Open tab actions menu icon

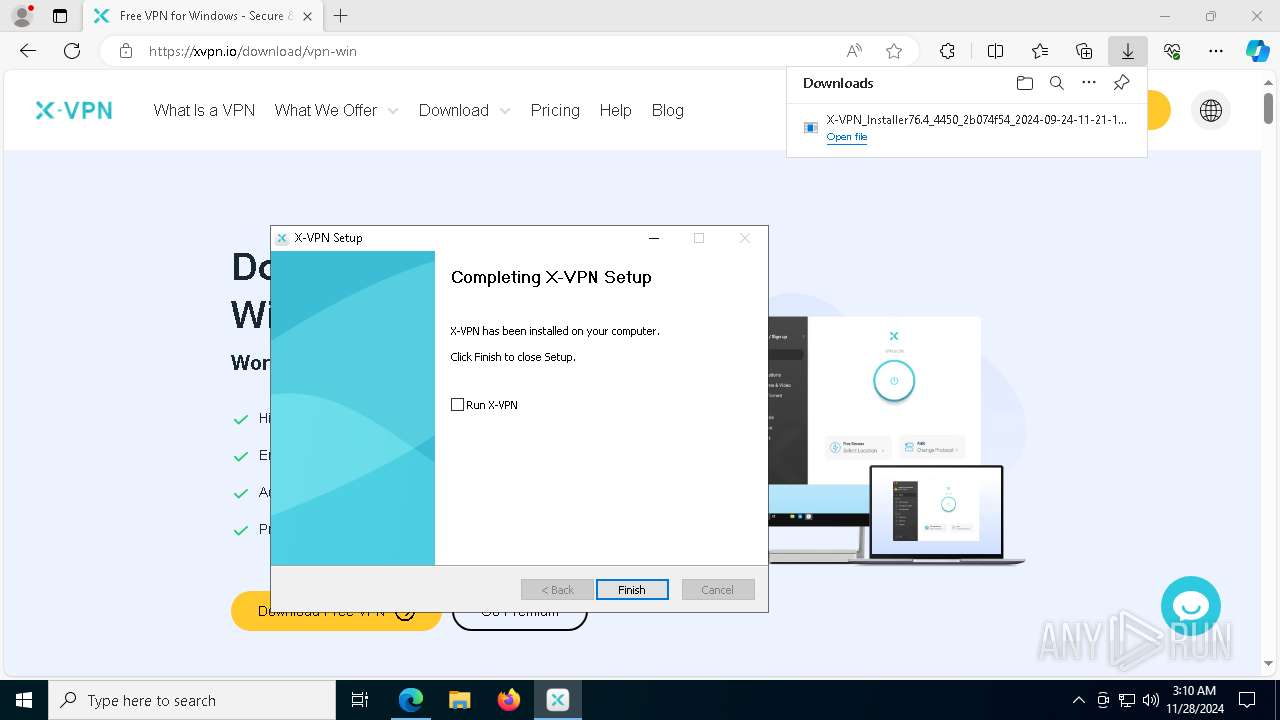[60, 16]
